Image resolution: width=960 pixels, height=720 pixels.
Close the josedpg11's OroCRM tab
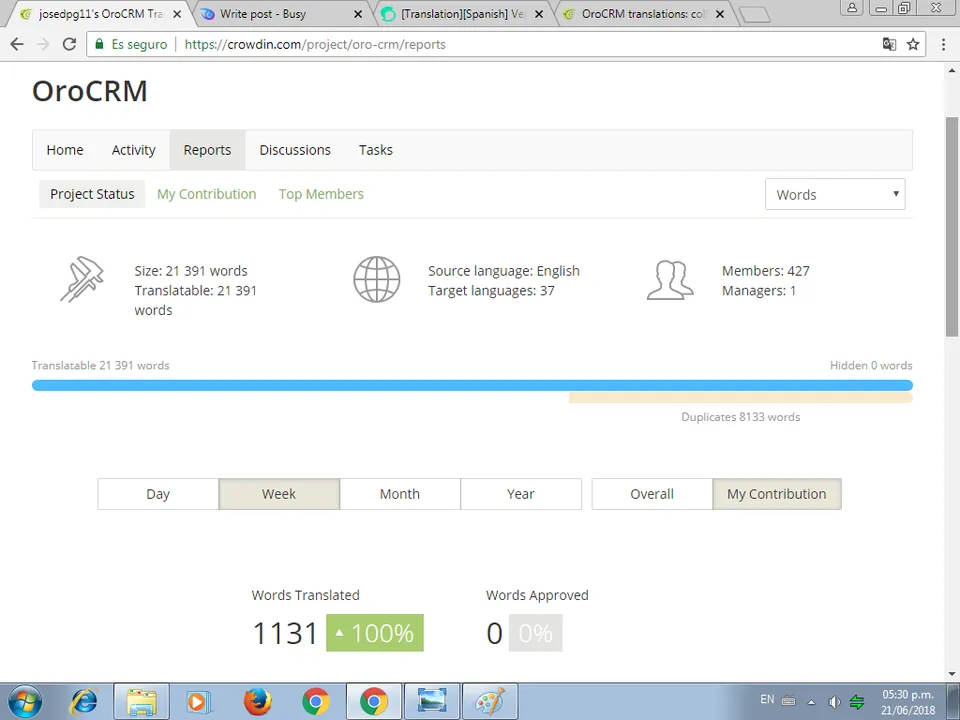click(177, 14)
